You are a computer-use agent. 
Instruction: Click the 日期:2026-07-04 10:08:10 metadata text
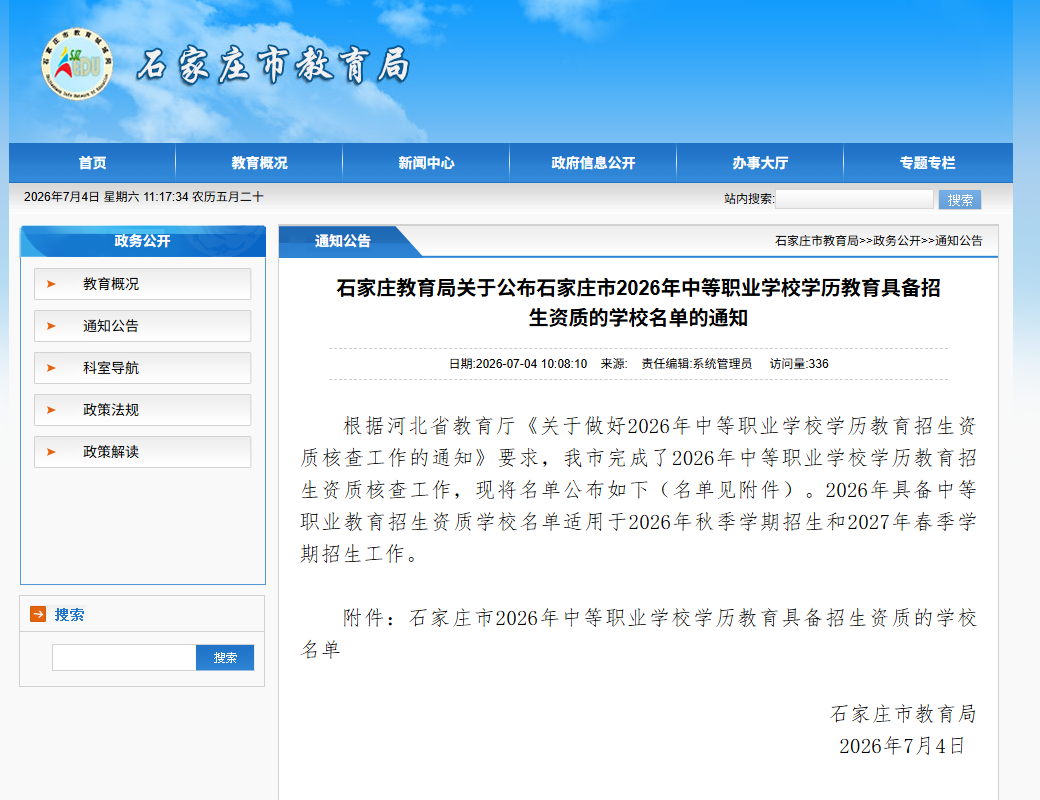[x=518, y=364]
